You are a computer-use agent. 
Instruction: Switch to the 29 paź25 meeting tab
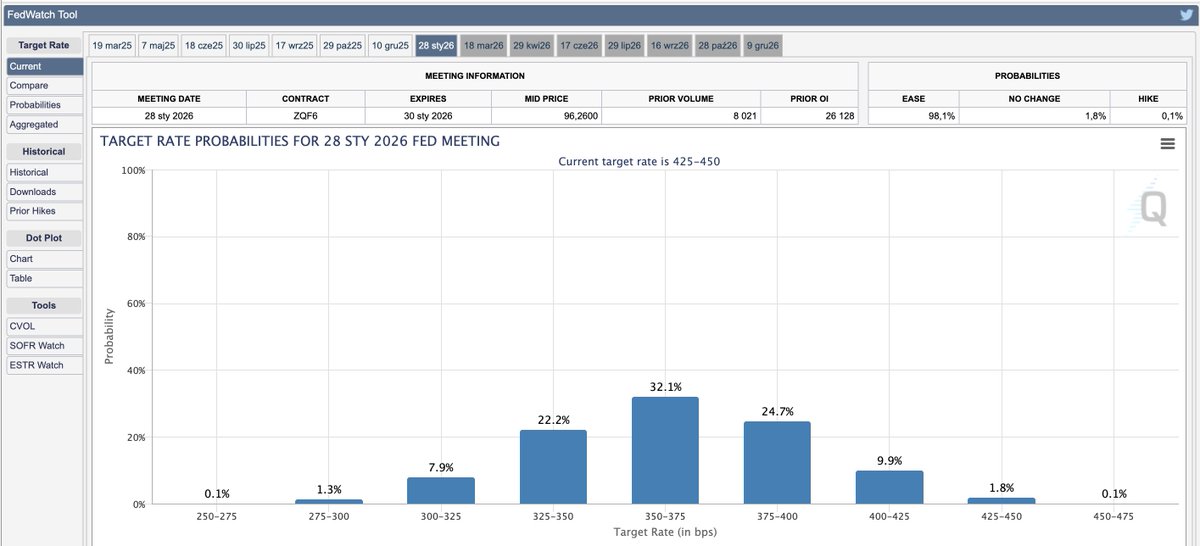(342, 46)
